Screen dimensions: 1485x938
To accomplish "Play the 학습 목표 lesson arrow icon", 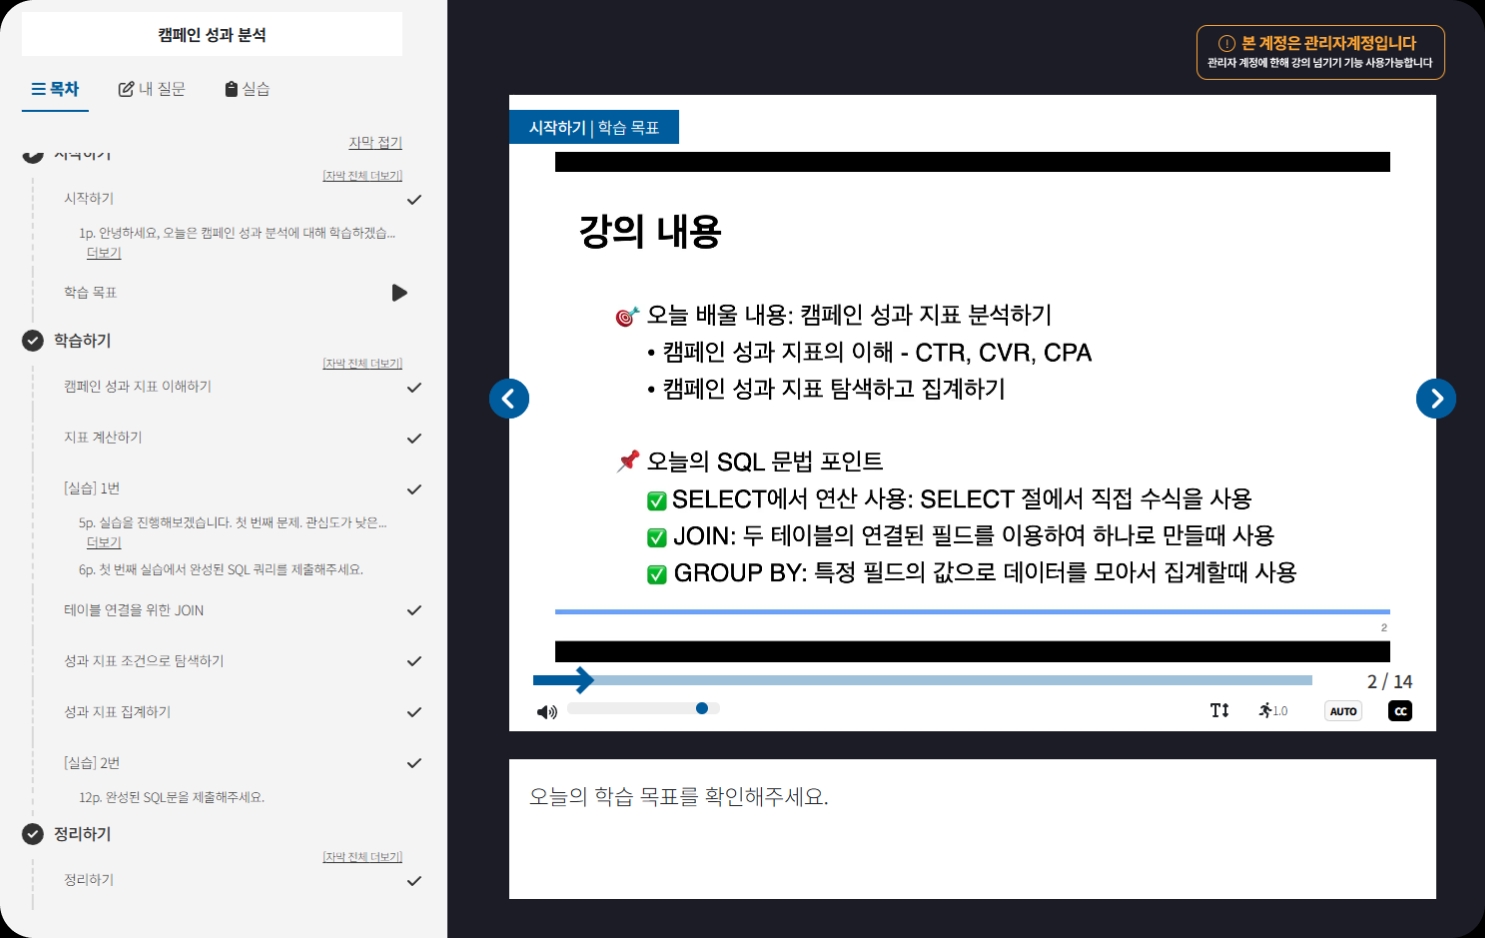I will 400,293.
